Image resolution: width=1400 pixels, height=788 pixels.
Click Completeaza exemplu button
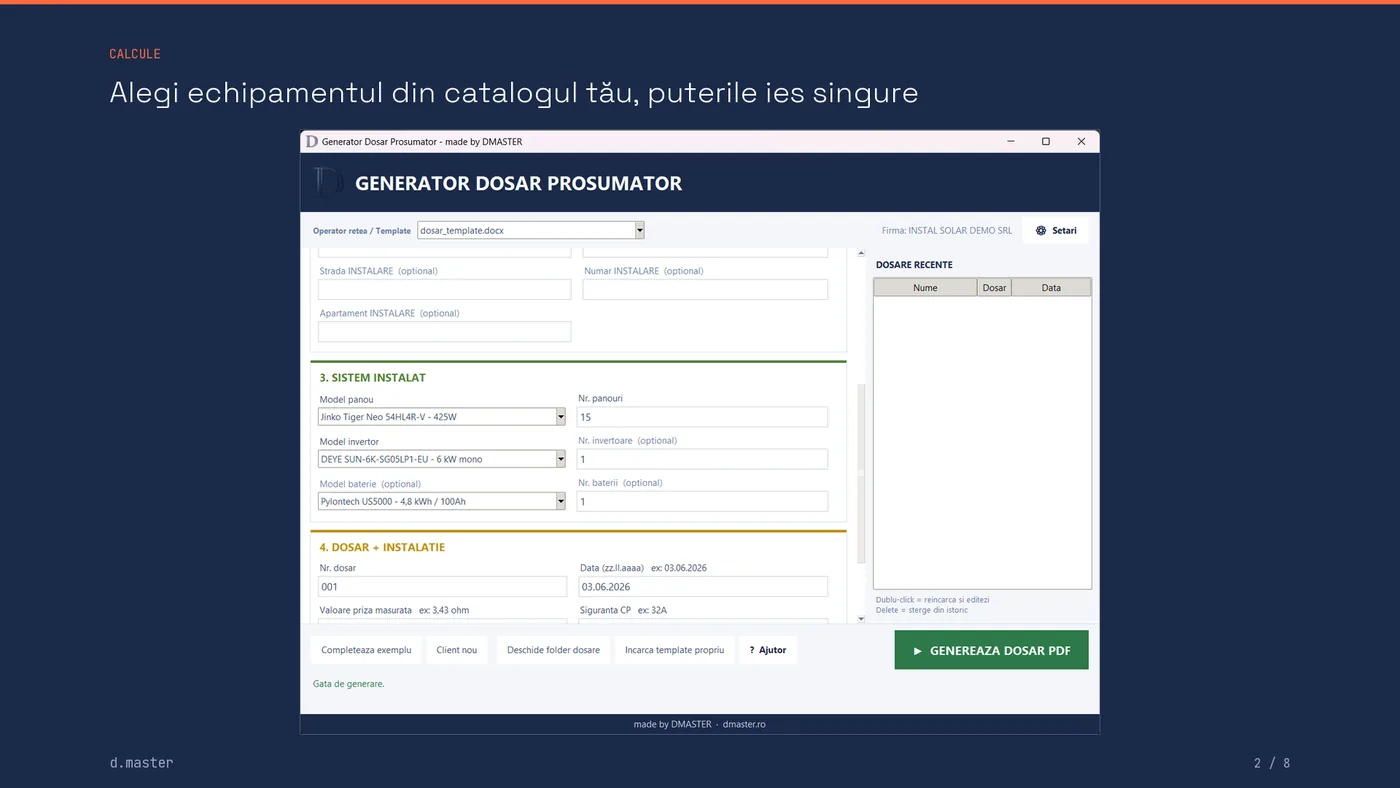[366, 650]
